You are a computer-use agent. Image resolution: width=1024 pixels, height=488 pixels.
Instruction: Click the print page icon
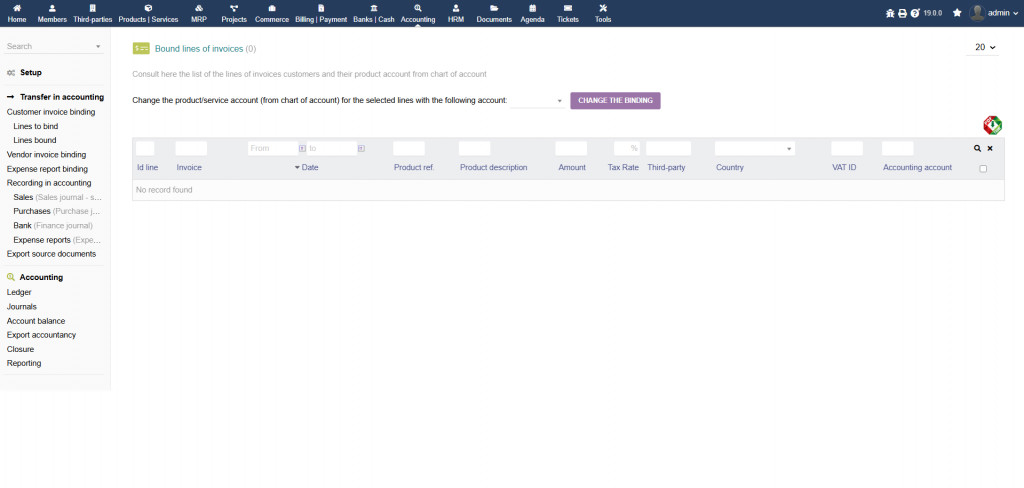click(x=903, y=13)
